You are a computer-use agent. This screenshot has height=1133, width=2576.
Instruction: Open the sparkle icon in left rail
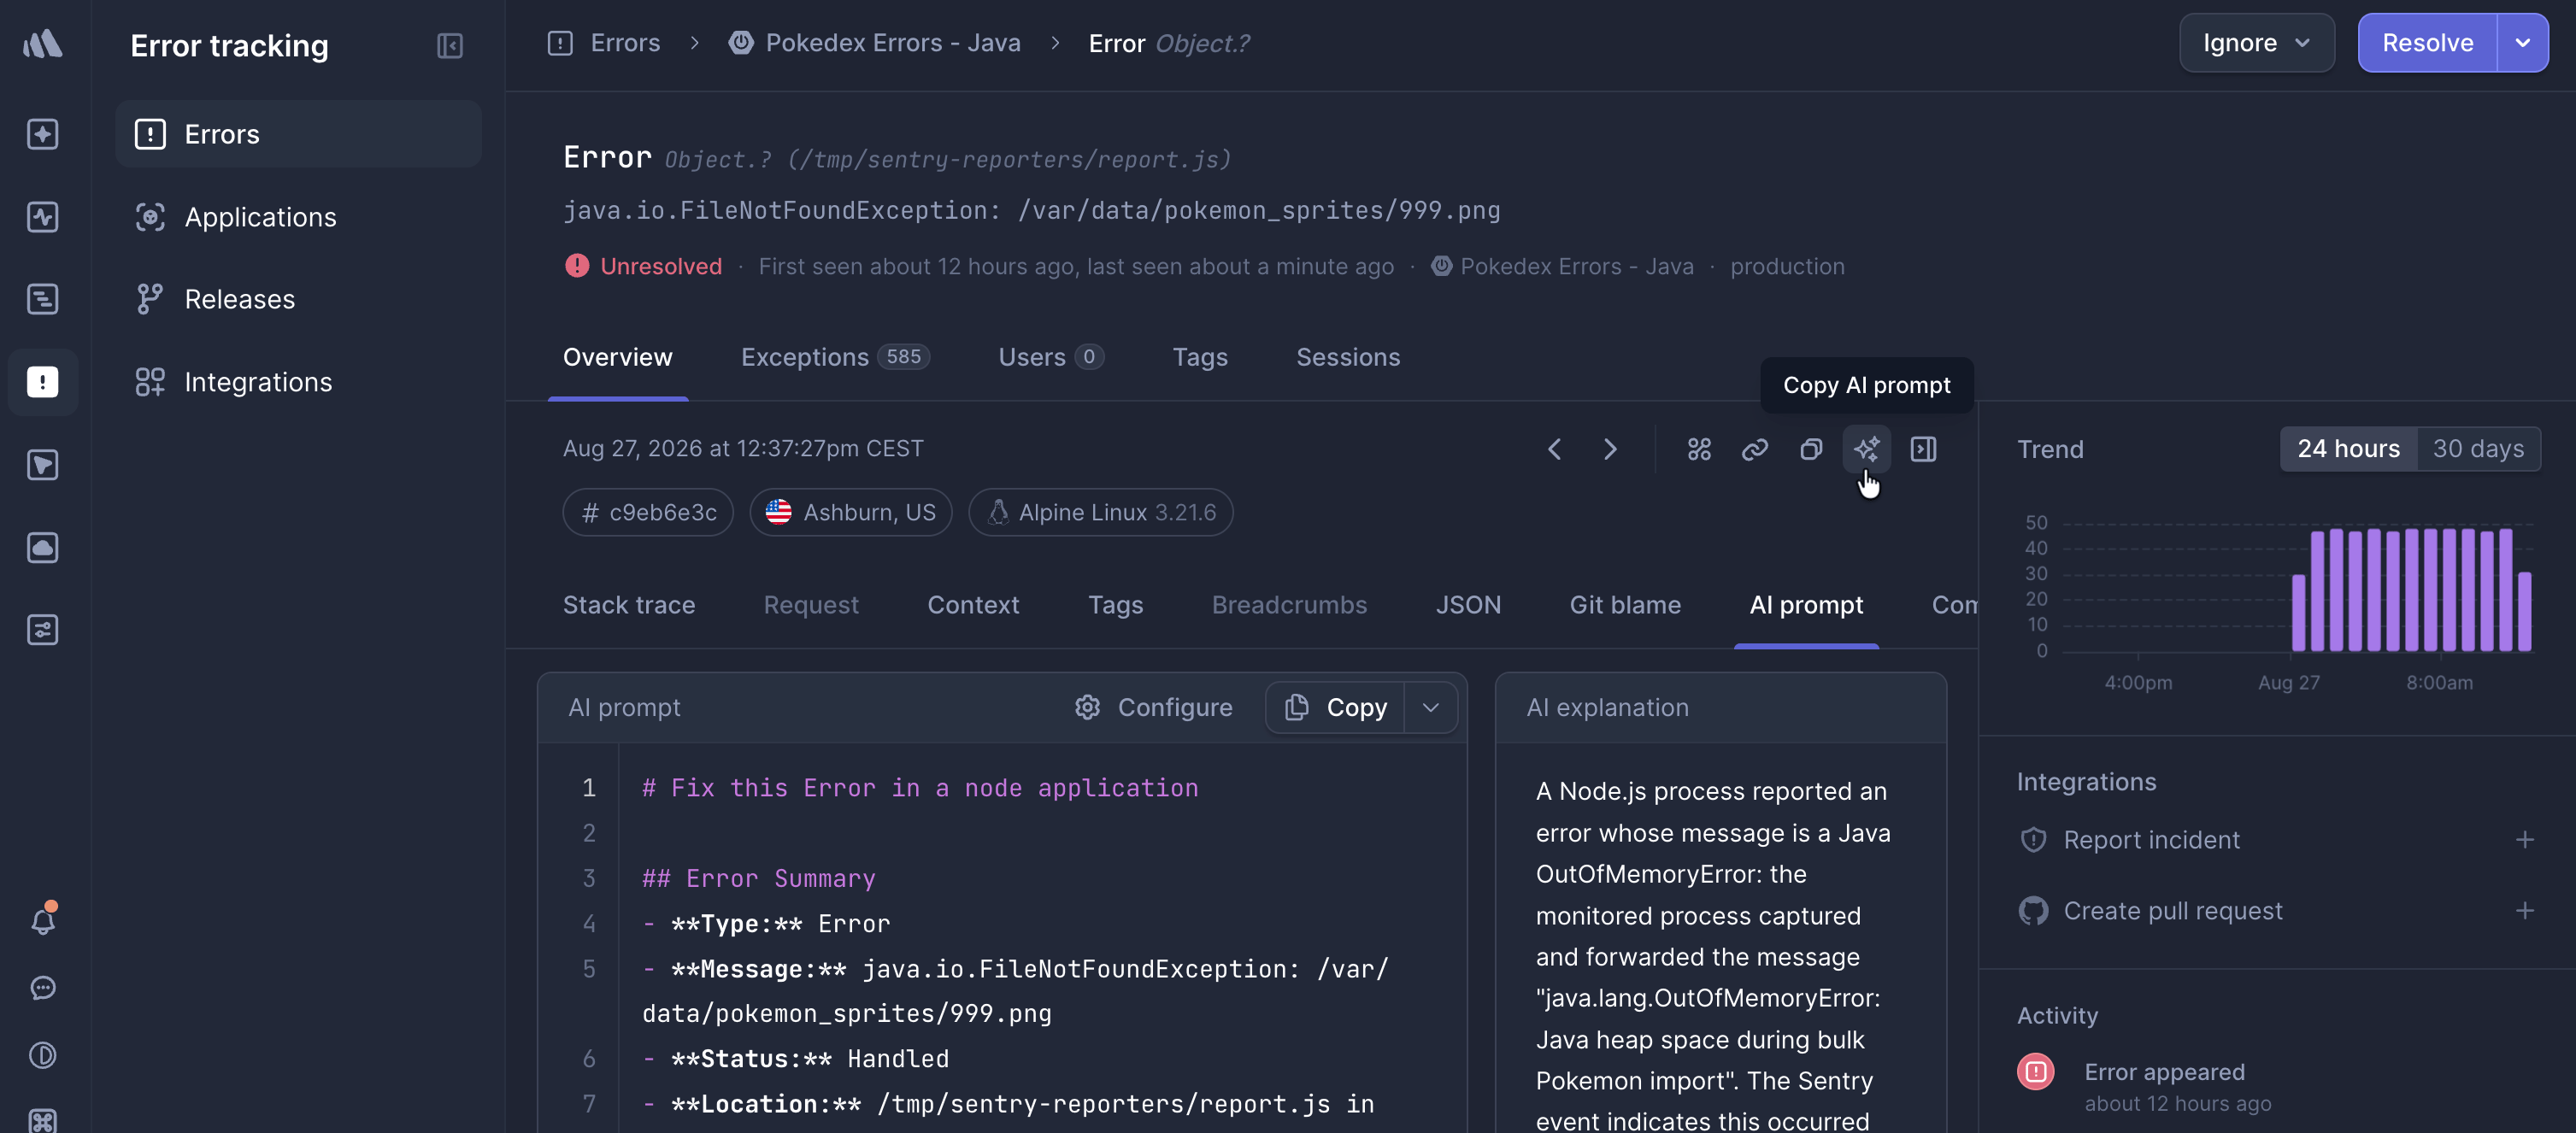click(42, 134)
